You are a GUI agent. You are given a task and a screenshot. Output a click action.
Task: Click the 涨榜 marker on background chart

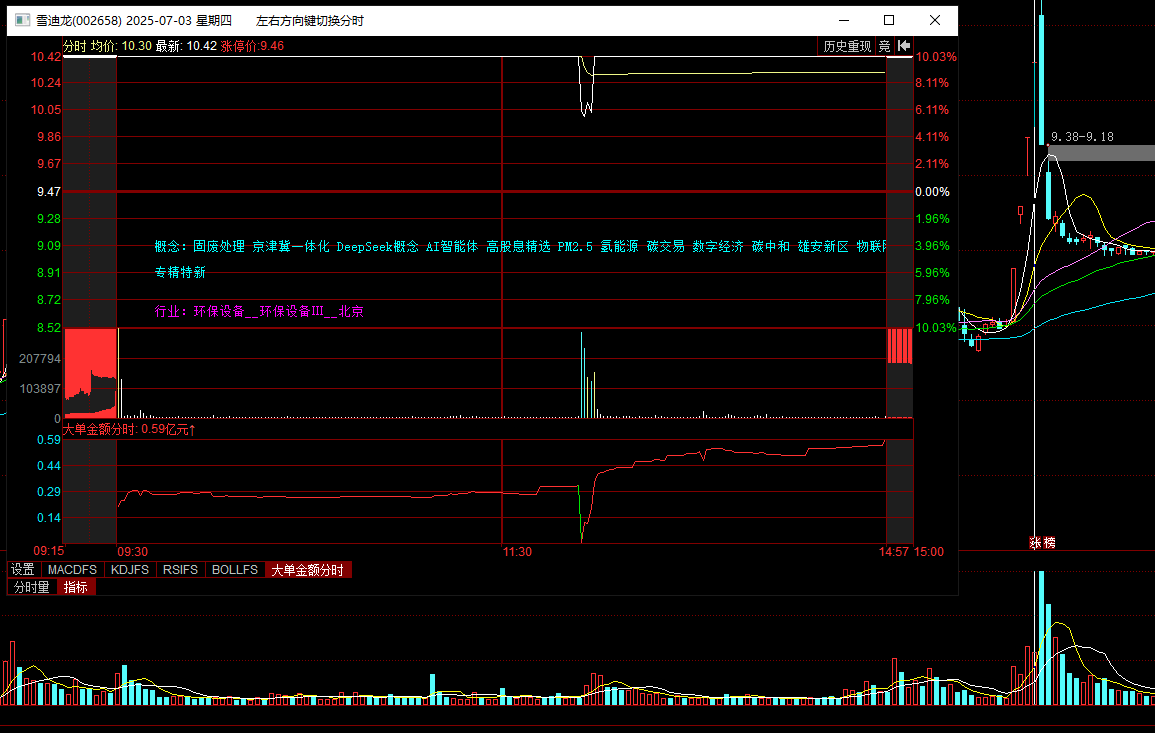(1042, 543)
